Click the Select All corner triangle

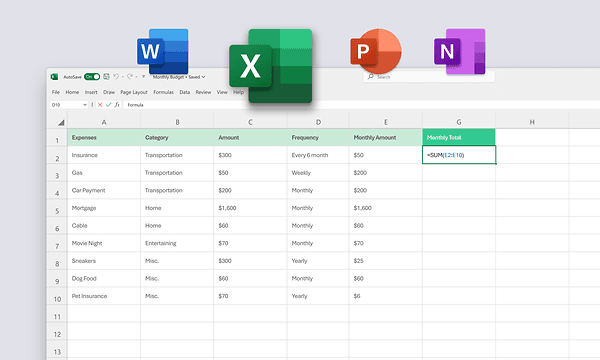(x=61, y=122)
